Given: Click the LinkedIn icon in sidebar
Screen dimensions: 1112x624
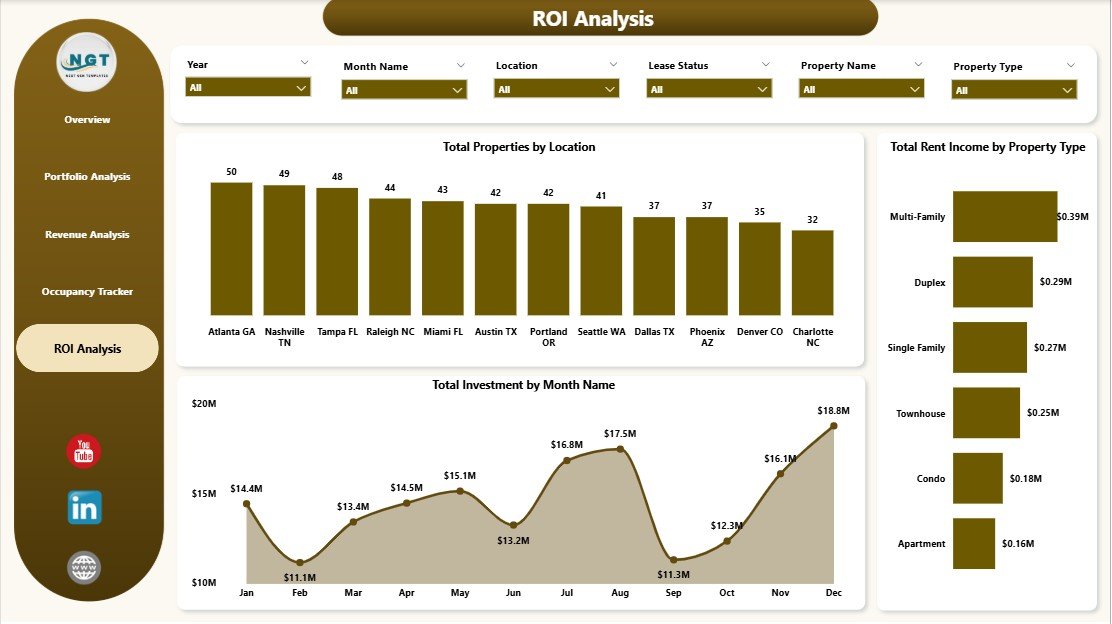Looking at the screenshot, I should point(86,508).
